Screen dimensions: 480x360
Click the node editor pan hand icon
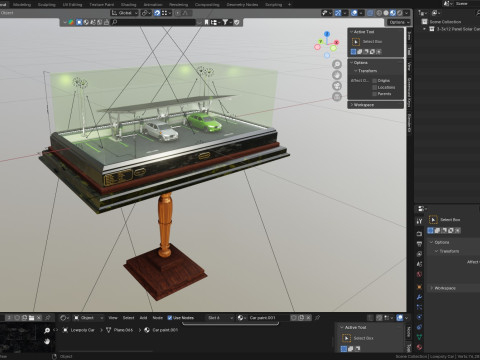point(47,341)
